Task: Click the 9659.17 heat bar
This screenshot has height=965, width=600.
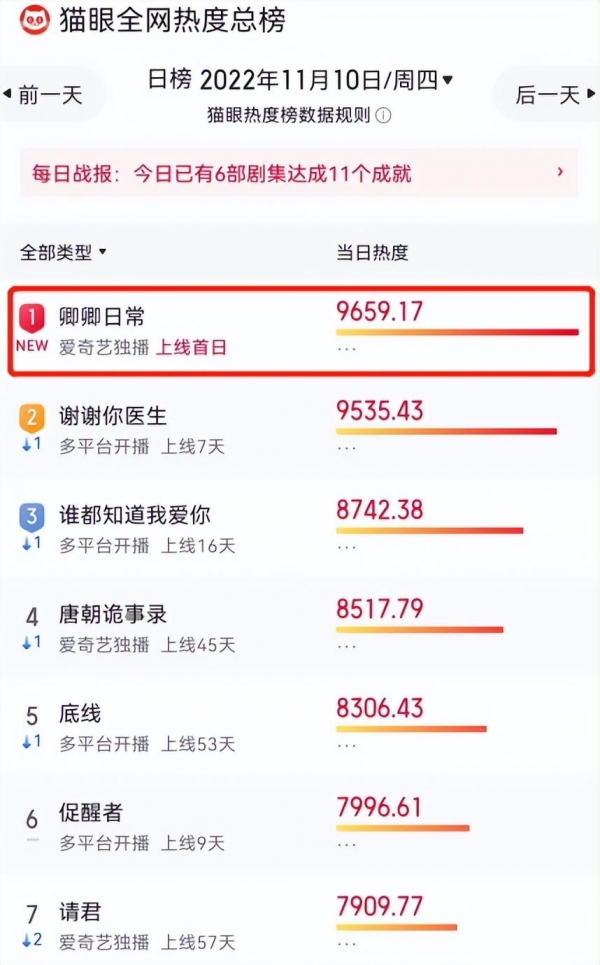Action: coord(457,332)
